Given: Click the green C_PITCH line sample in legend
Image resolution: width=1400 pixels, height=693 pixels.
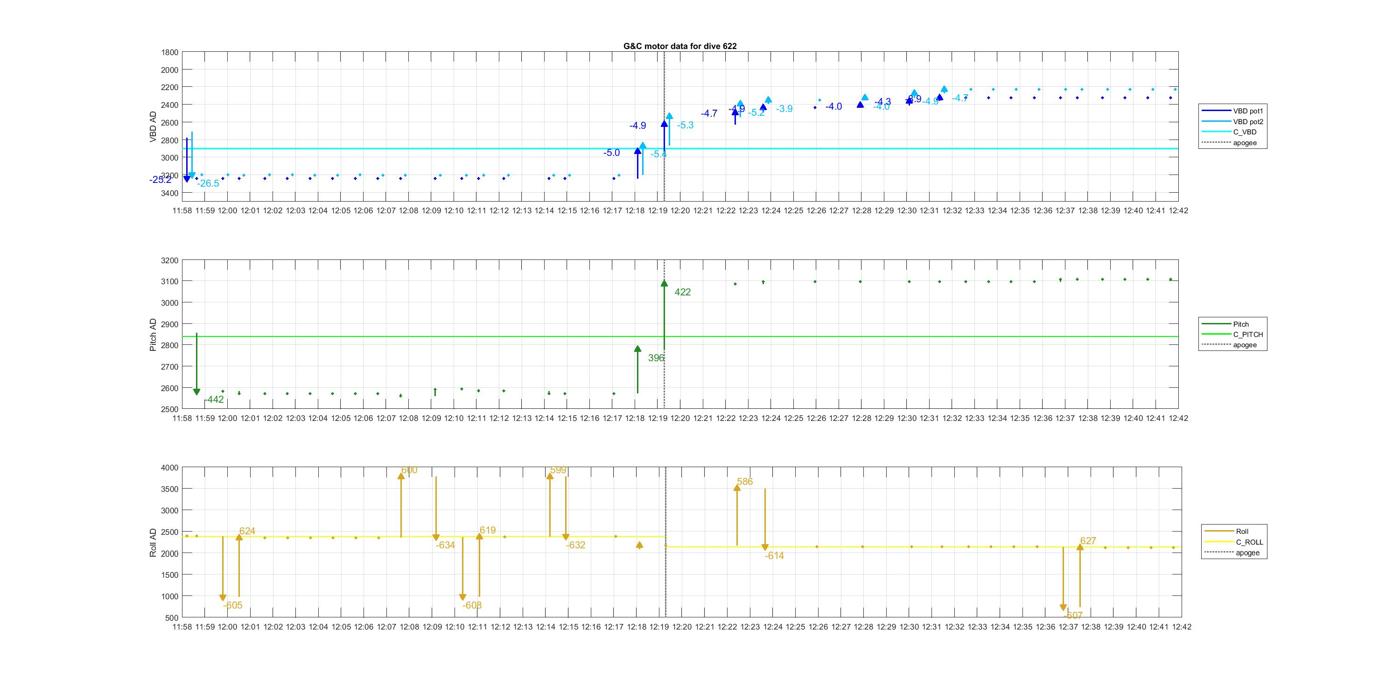Looking at the screenshot, I should [x=1216, y=335].
